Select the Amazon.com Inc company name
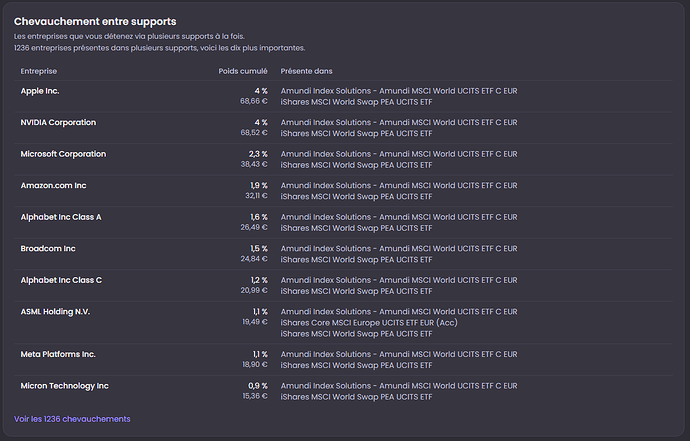 (x=54, y=186)
